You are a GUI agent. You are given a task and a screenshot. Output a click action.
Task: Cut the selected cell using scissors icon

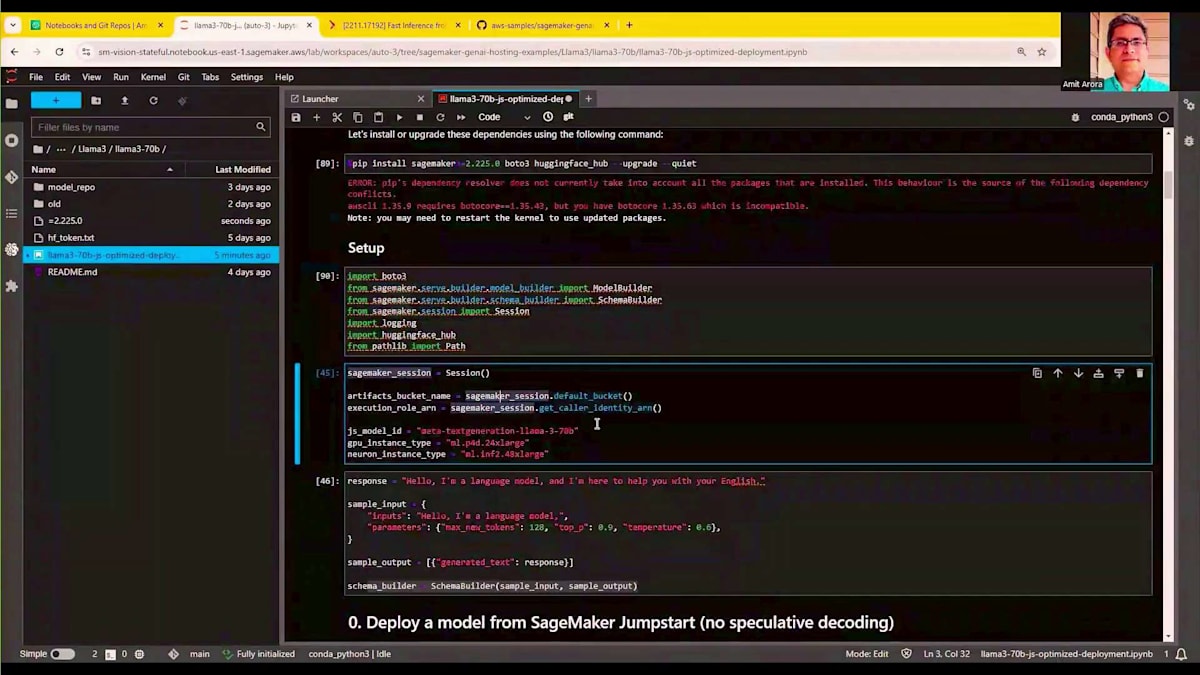pyautogui.click(x=337, y=117)
